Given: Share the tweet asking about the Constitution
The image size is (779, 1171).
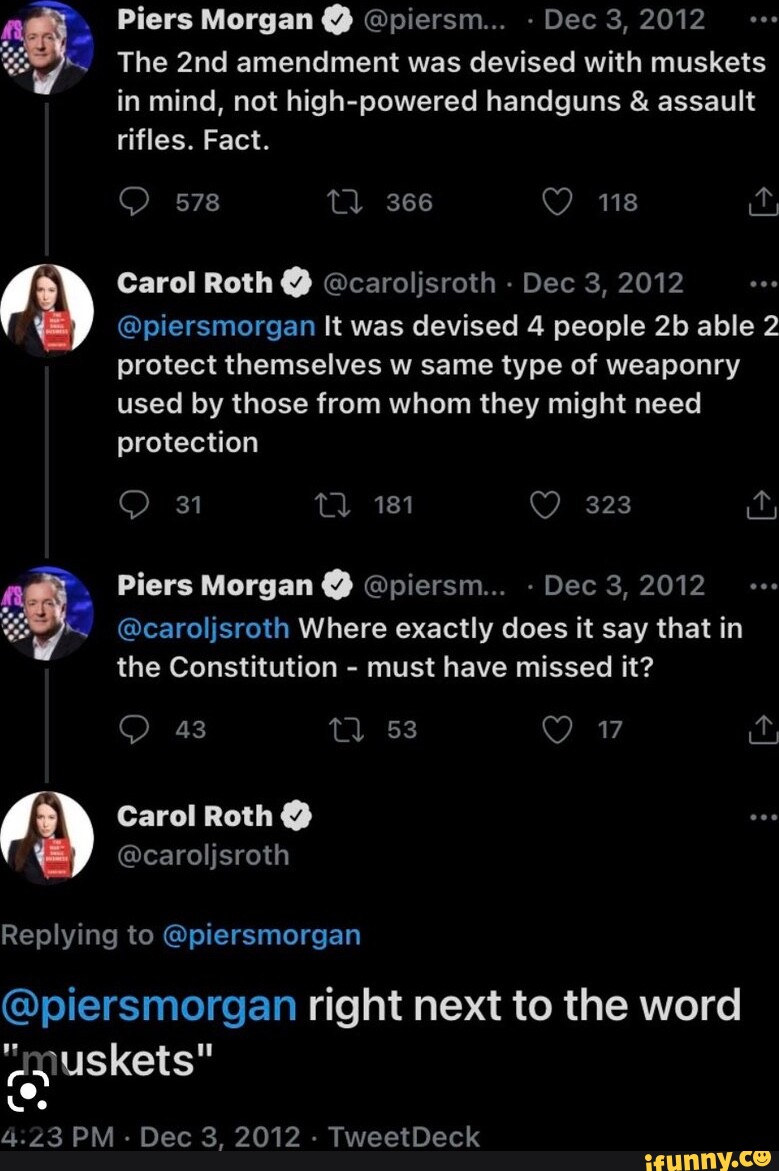Looking at the screenshot, I should point(762,731).
